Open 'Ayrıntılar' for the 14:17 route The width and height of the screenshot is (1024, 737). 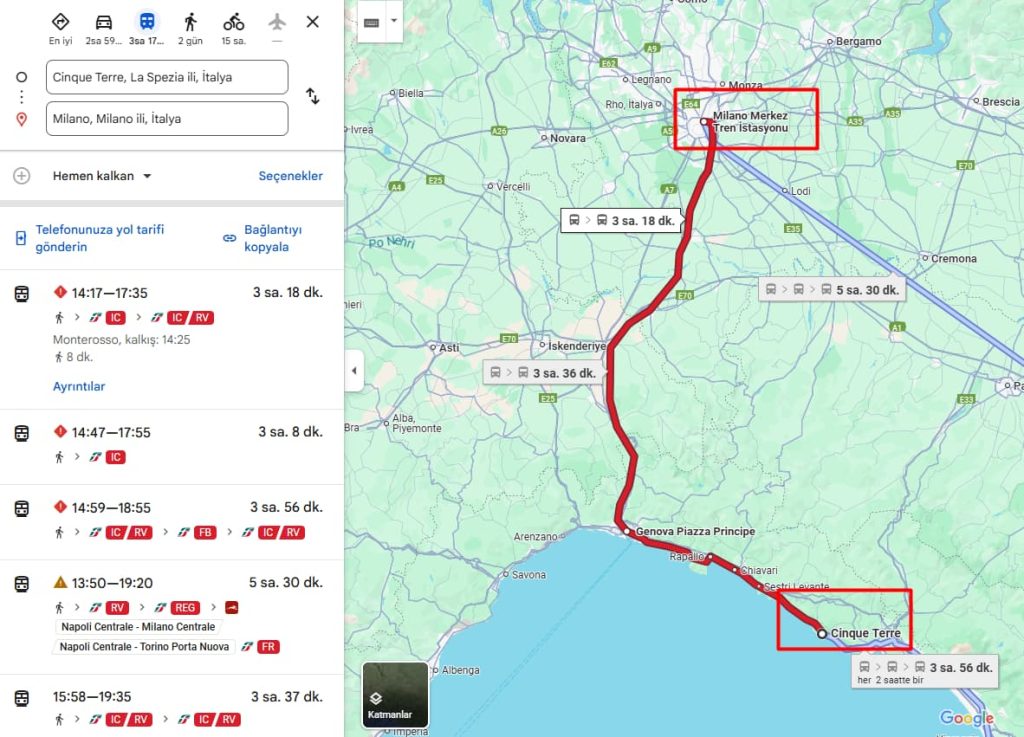pyautogui.click(x=79, y=386)
